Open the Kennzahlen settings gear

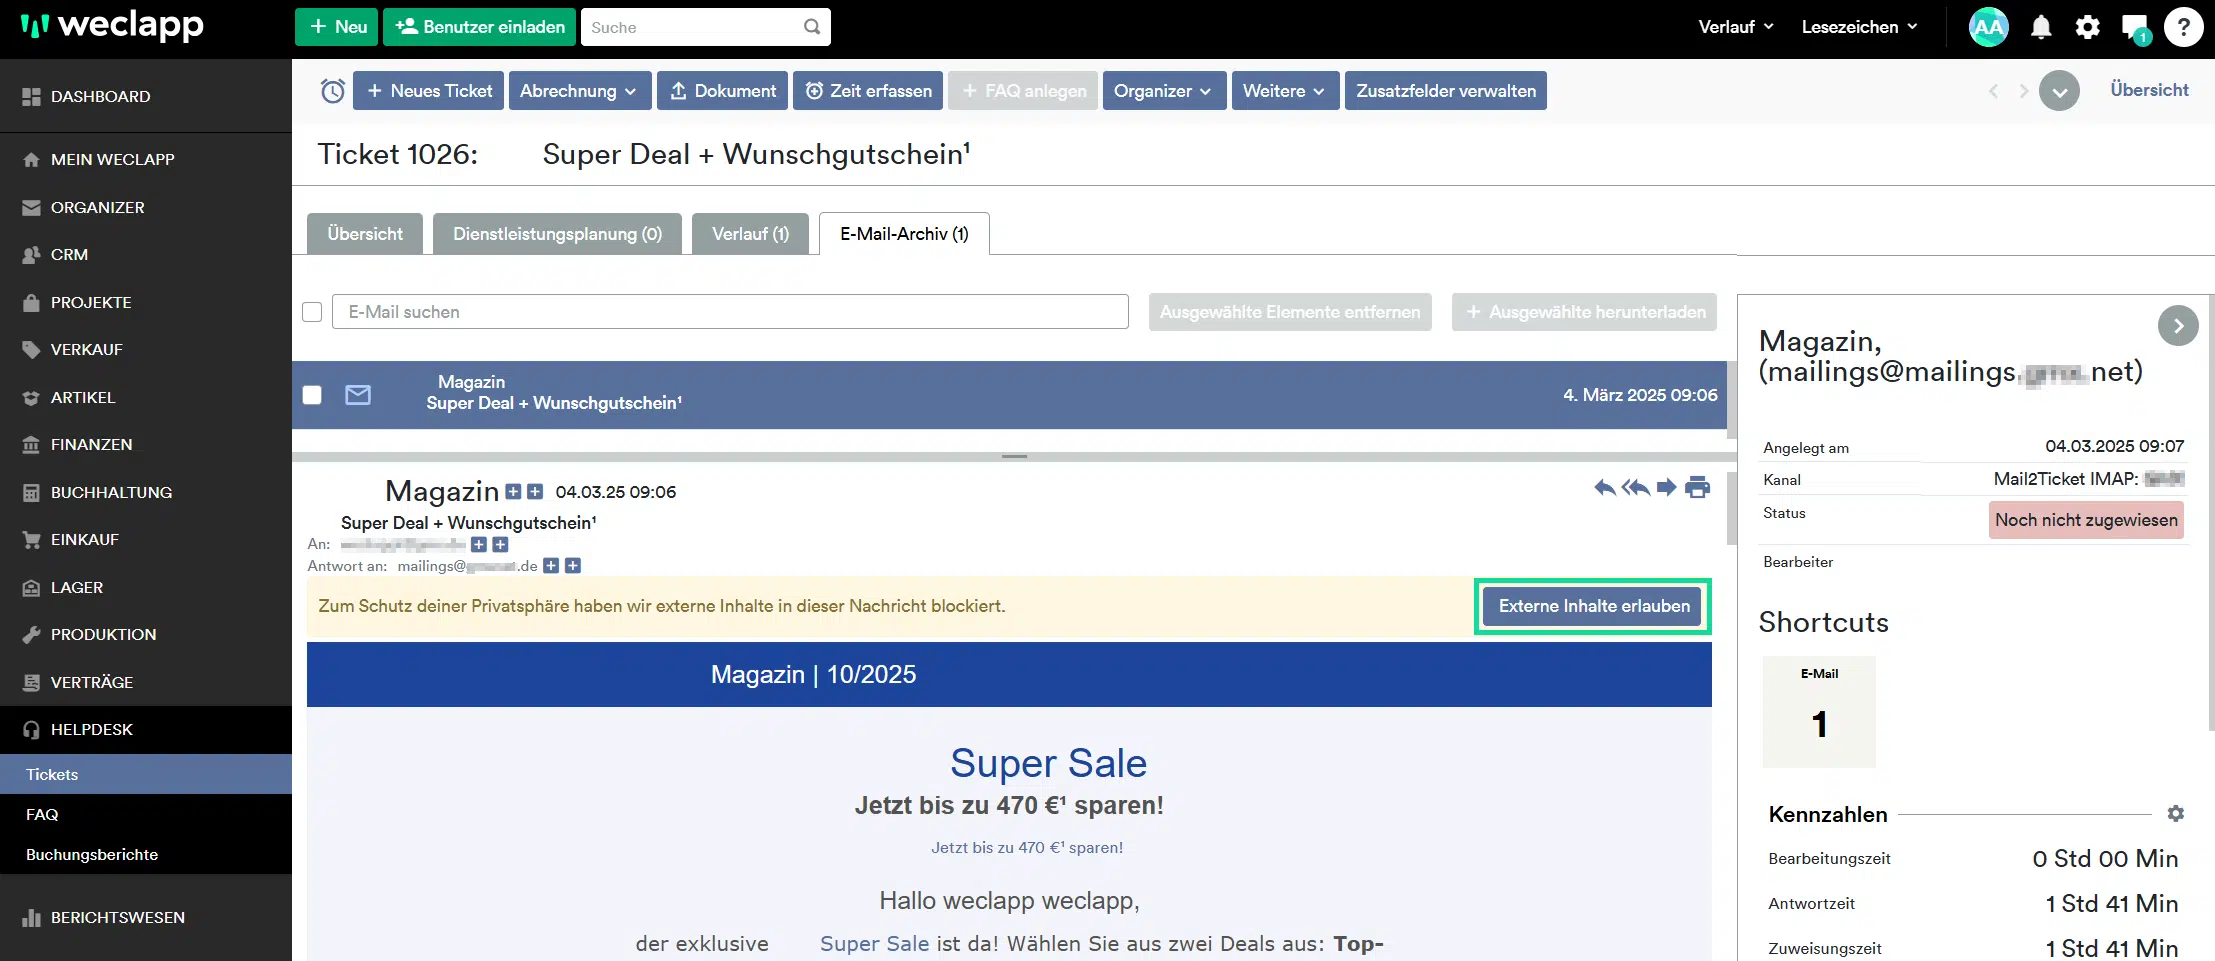click(2176, 814)
